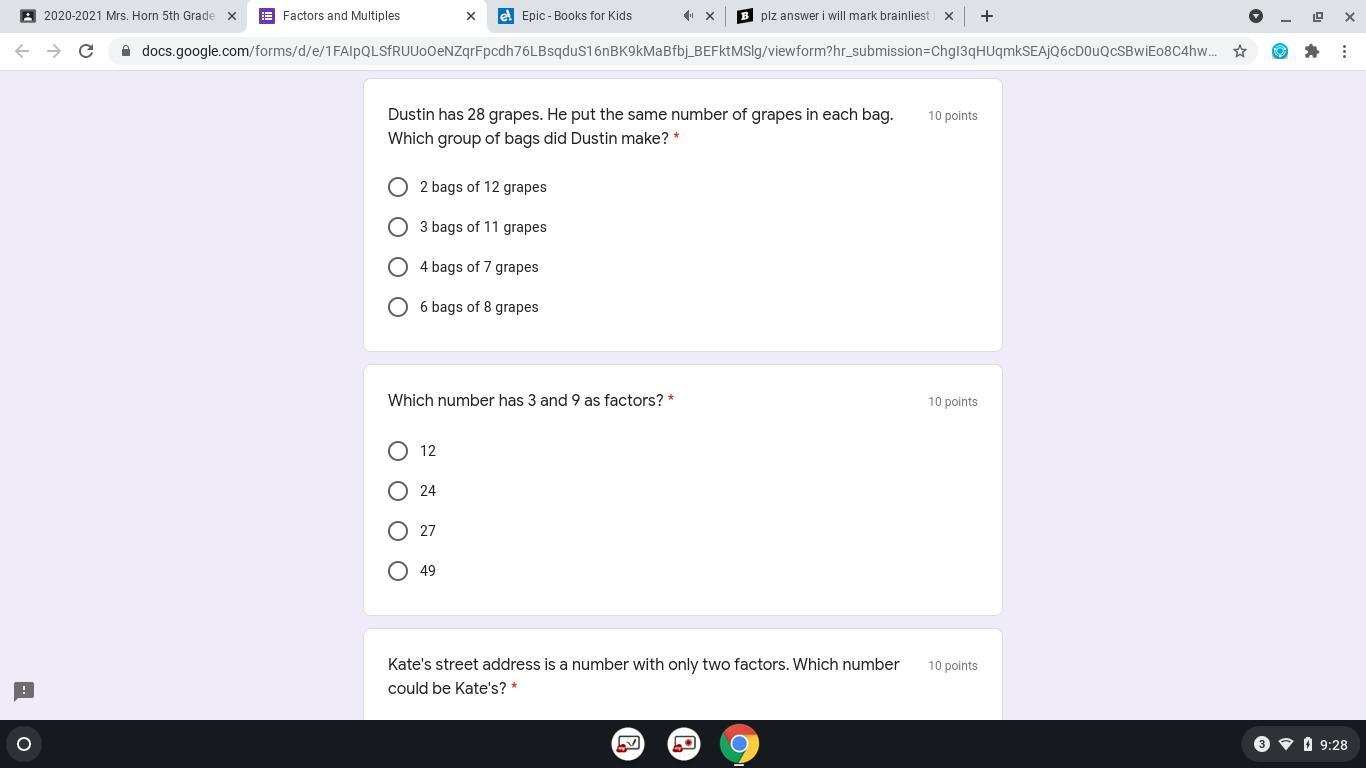Open the notification count badge in tray

[1261, 744]
